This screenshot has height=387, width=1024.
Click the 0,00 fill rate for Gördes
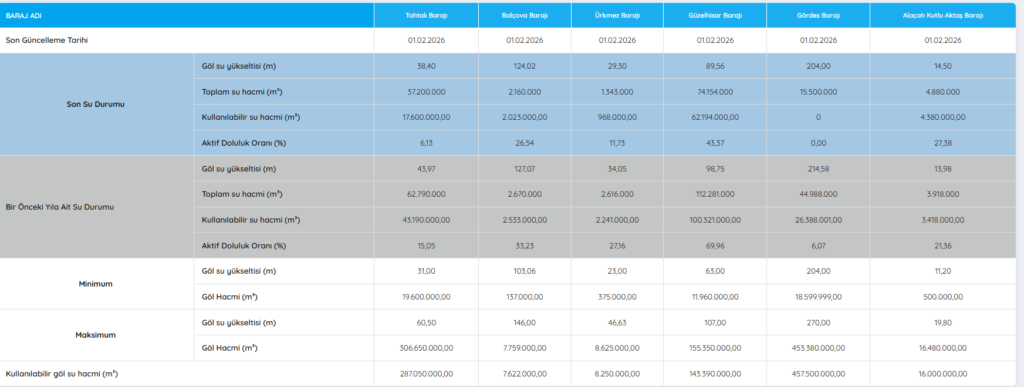pyautogui.click(x=818, y=143)
